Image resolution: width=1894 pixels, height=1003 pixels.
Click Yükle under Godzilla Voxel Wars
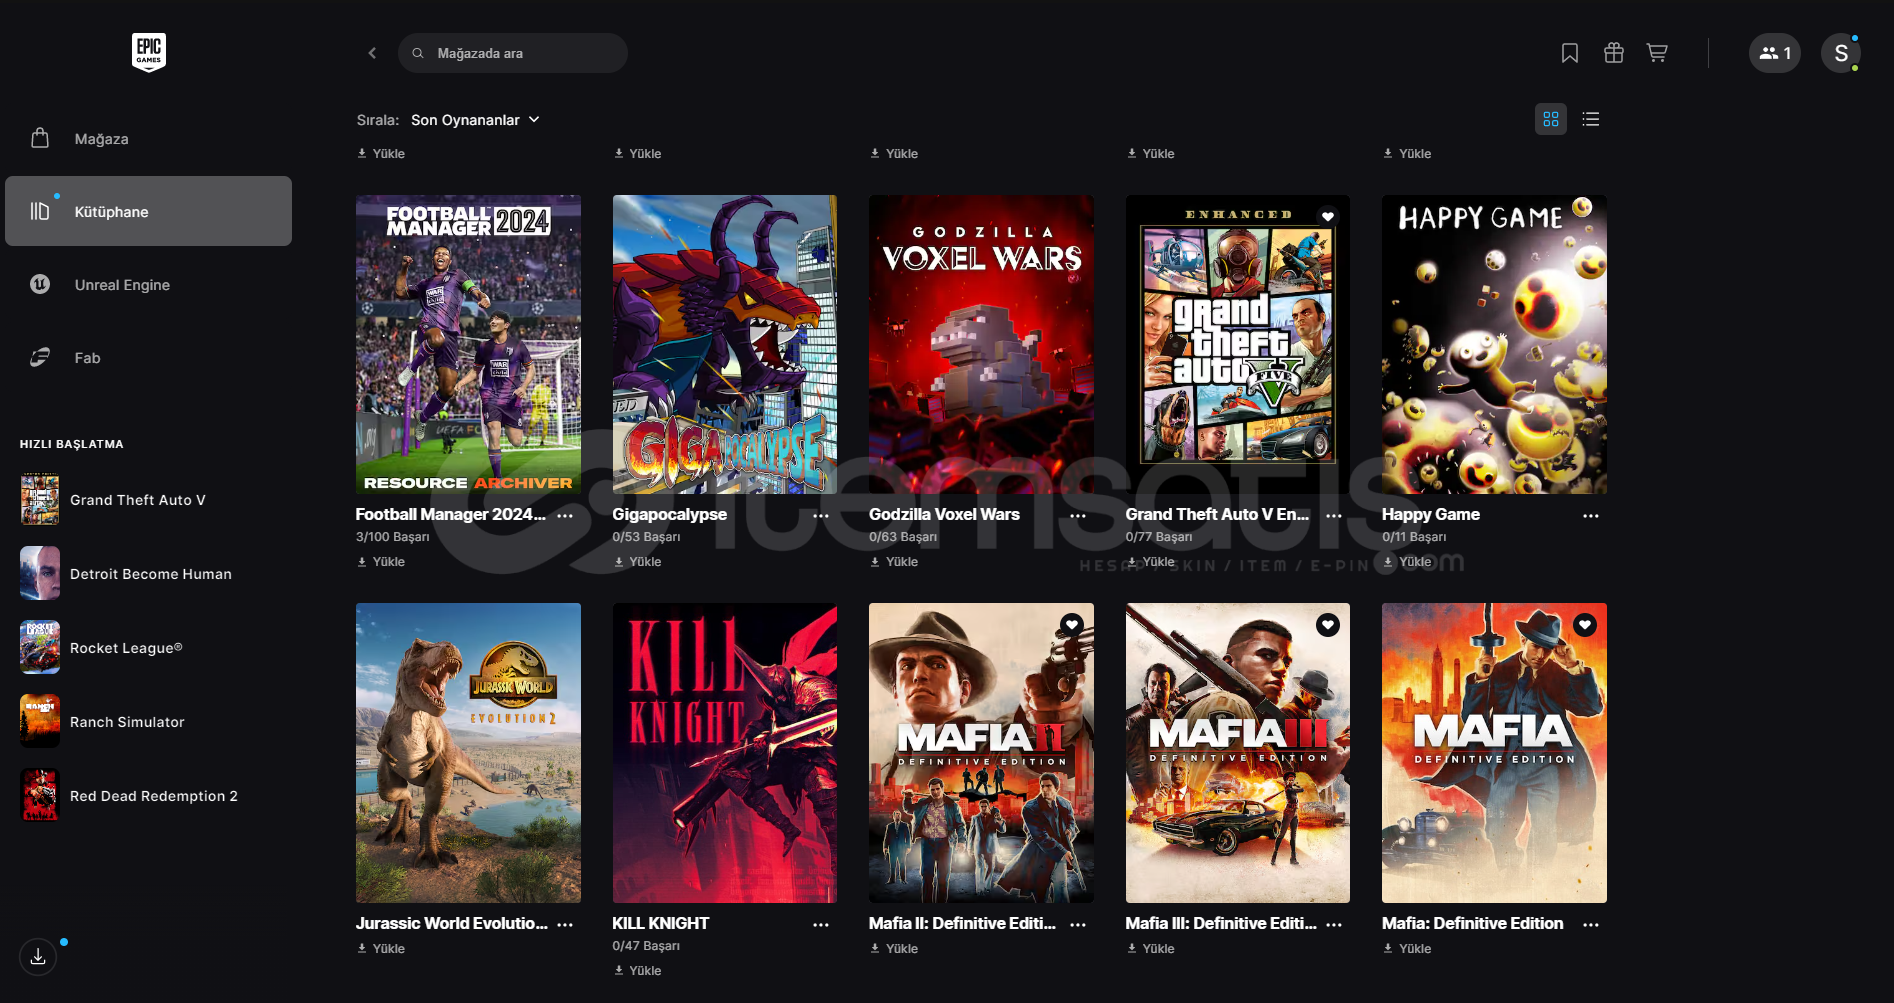894,562
